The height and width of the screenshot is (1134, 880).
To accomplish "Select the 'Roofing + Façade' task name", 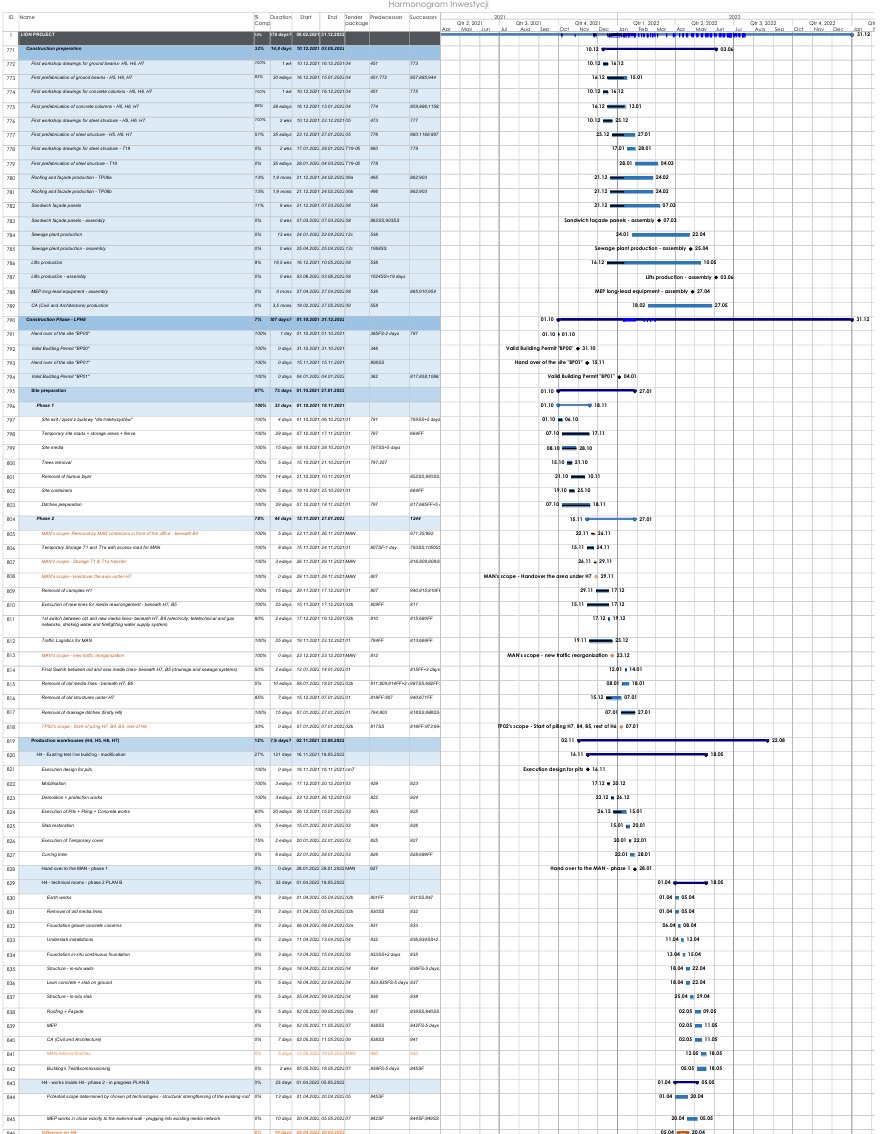I will tap(65, 1012).
